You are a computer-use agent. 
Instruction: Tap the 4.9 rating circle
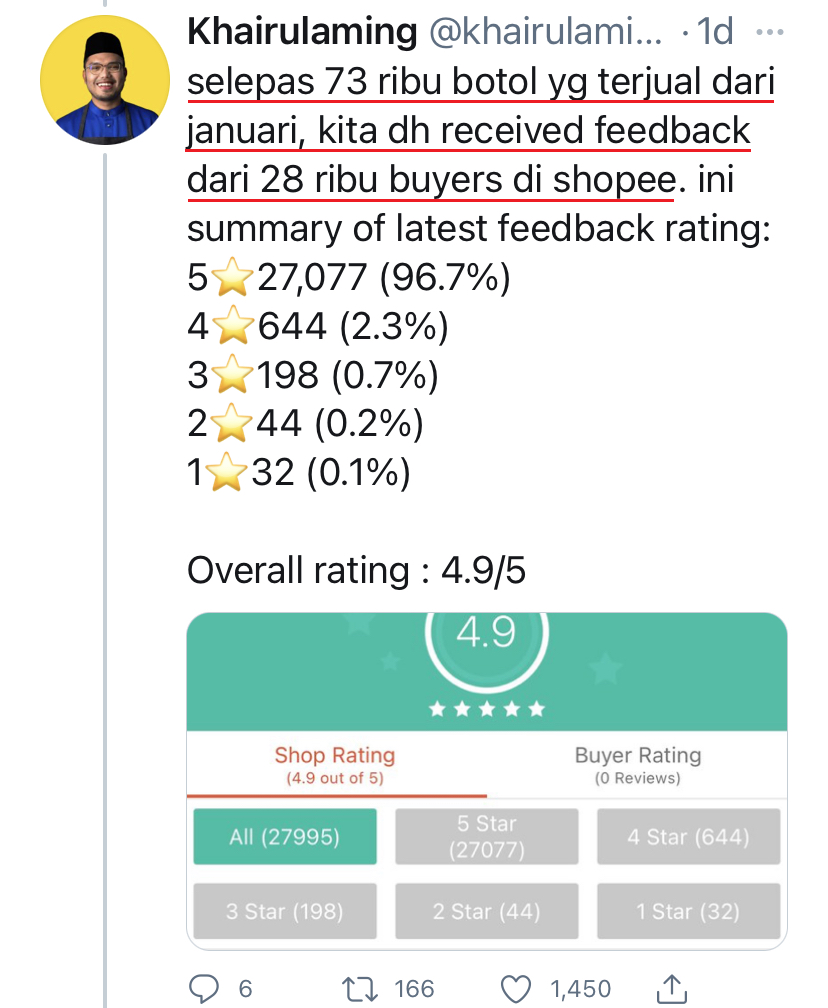coord(486,638)
